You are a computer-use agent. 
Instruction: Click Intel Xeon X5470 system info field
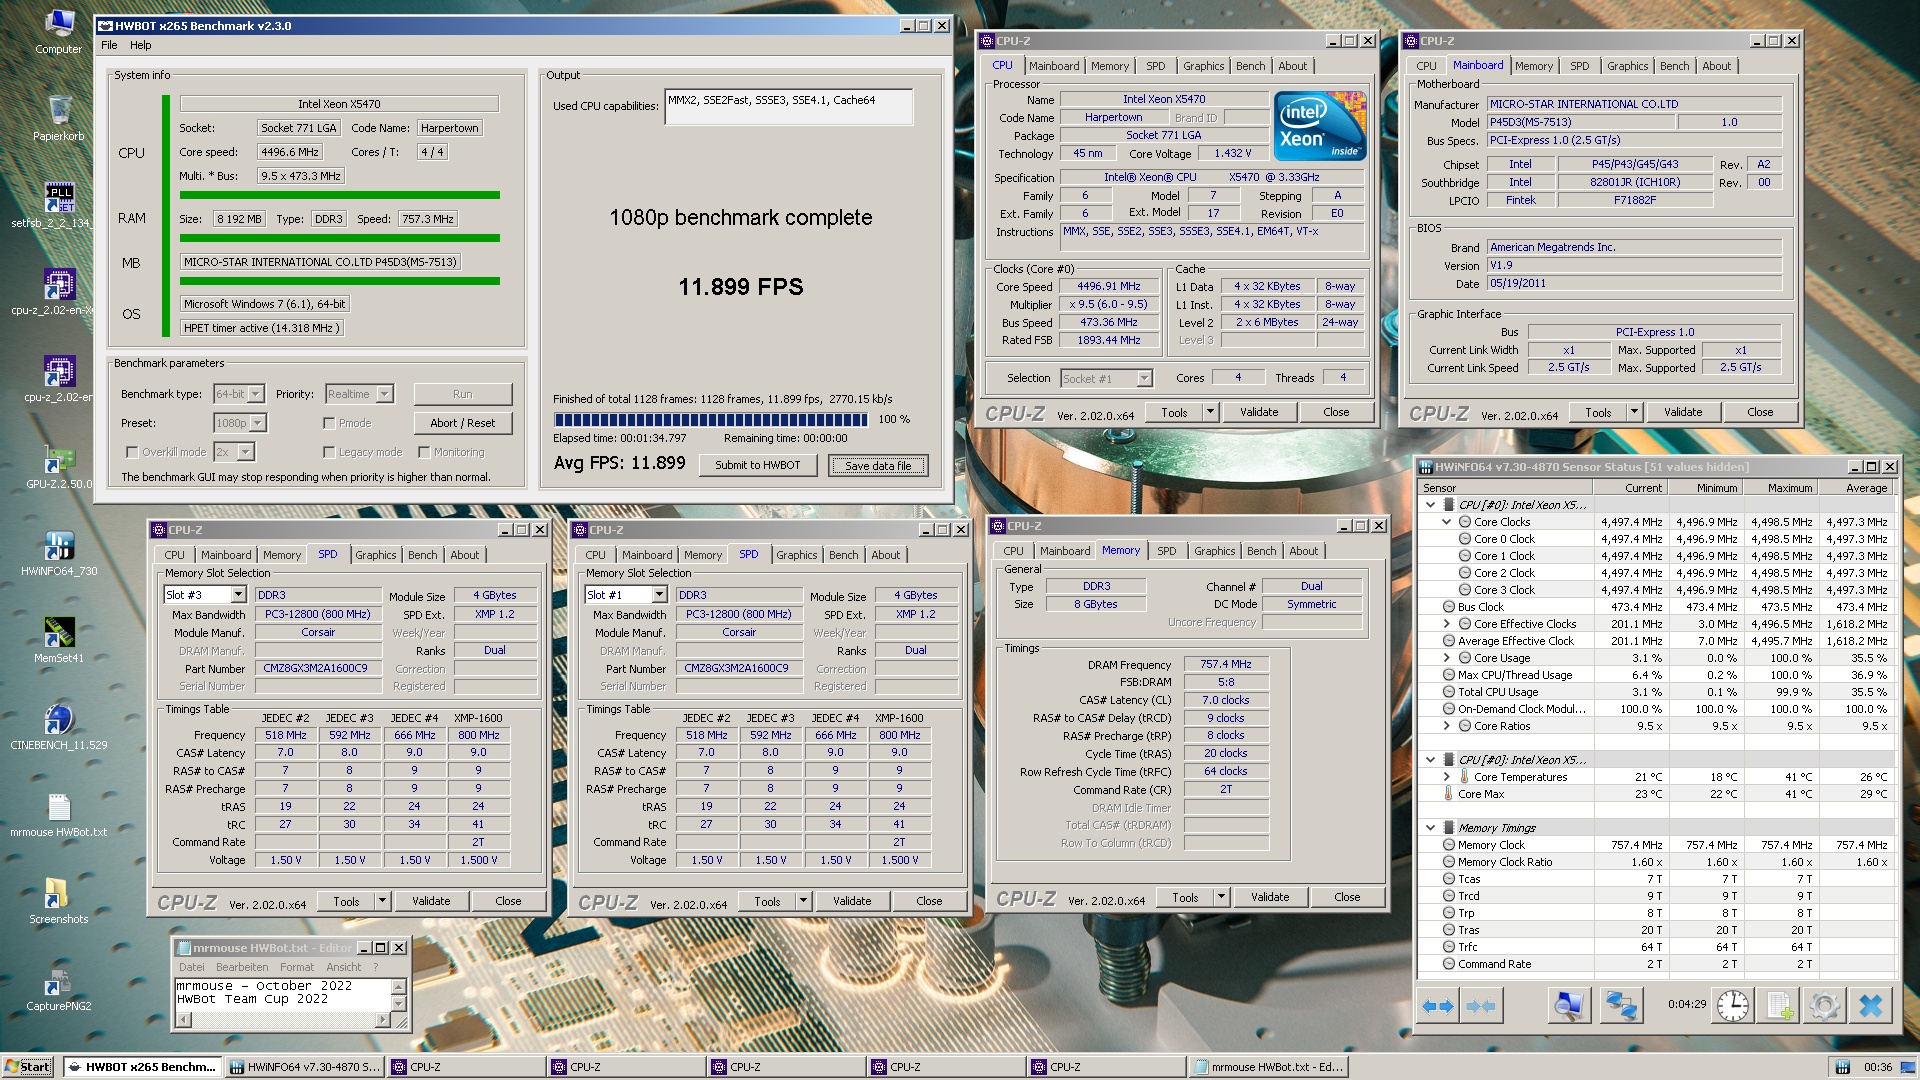pyautogui.click(x=339, y=104)
